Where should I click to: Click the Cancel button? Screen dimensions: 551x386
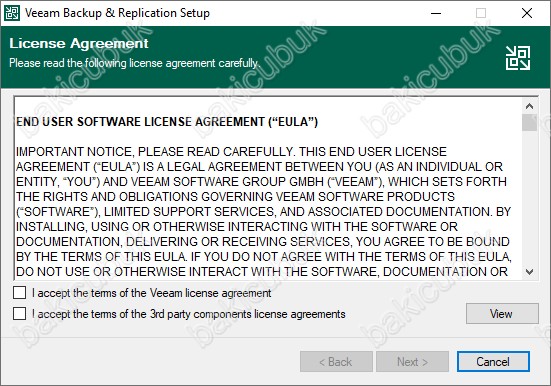pyautogui.click(x=493, y=361)
